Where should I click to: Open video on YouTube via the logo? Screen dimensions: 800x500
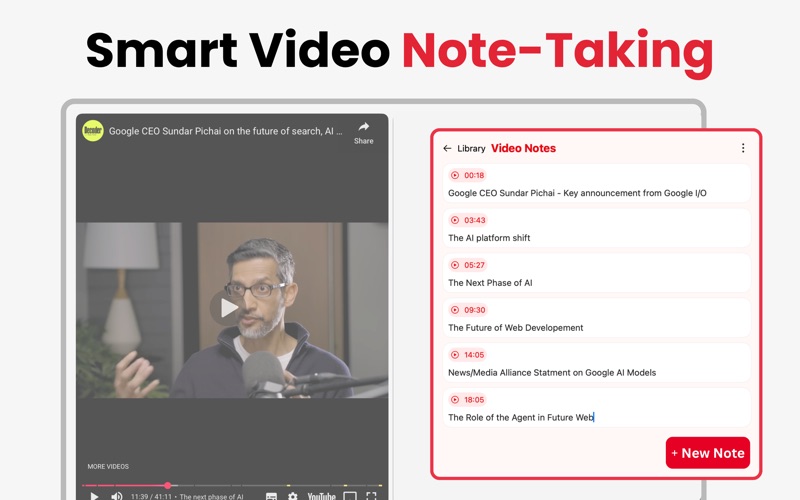tap(321, 496)
